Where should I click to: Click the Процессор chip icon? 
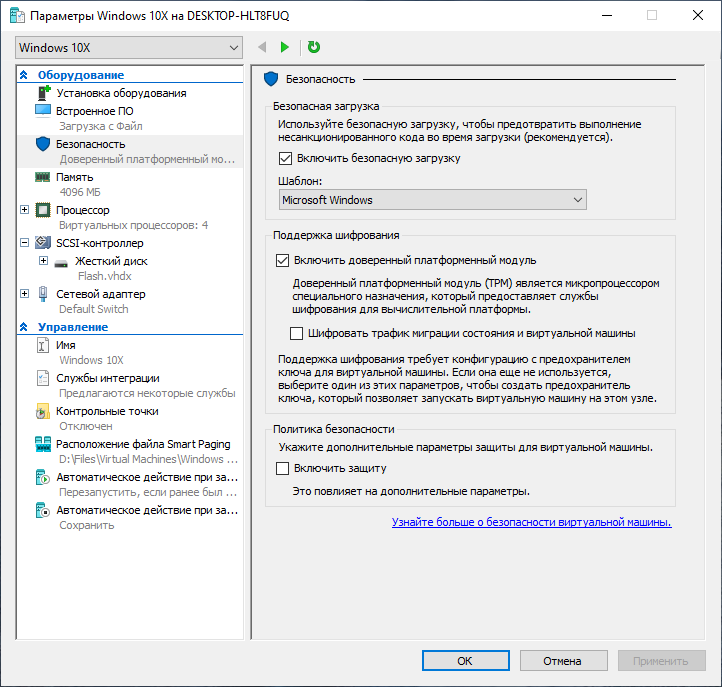43,210
